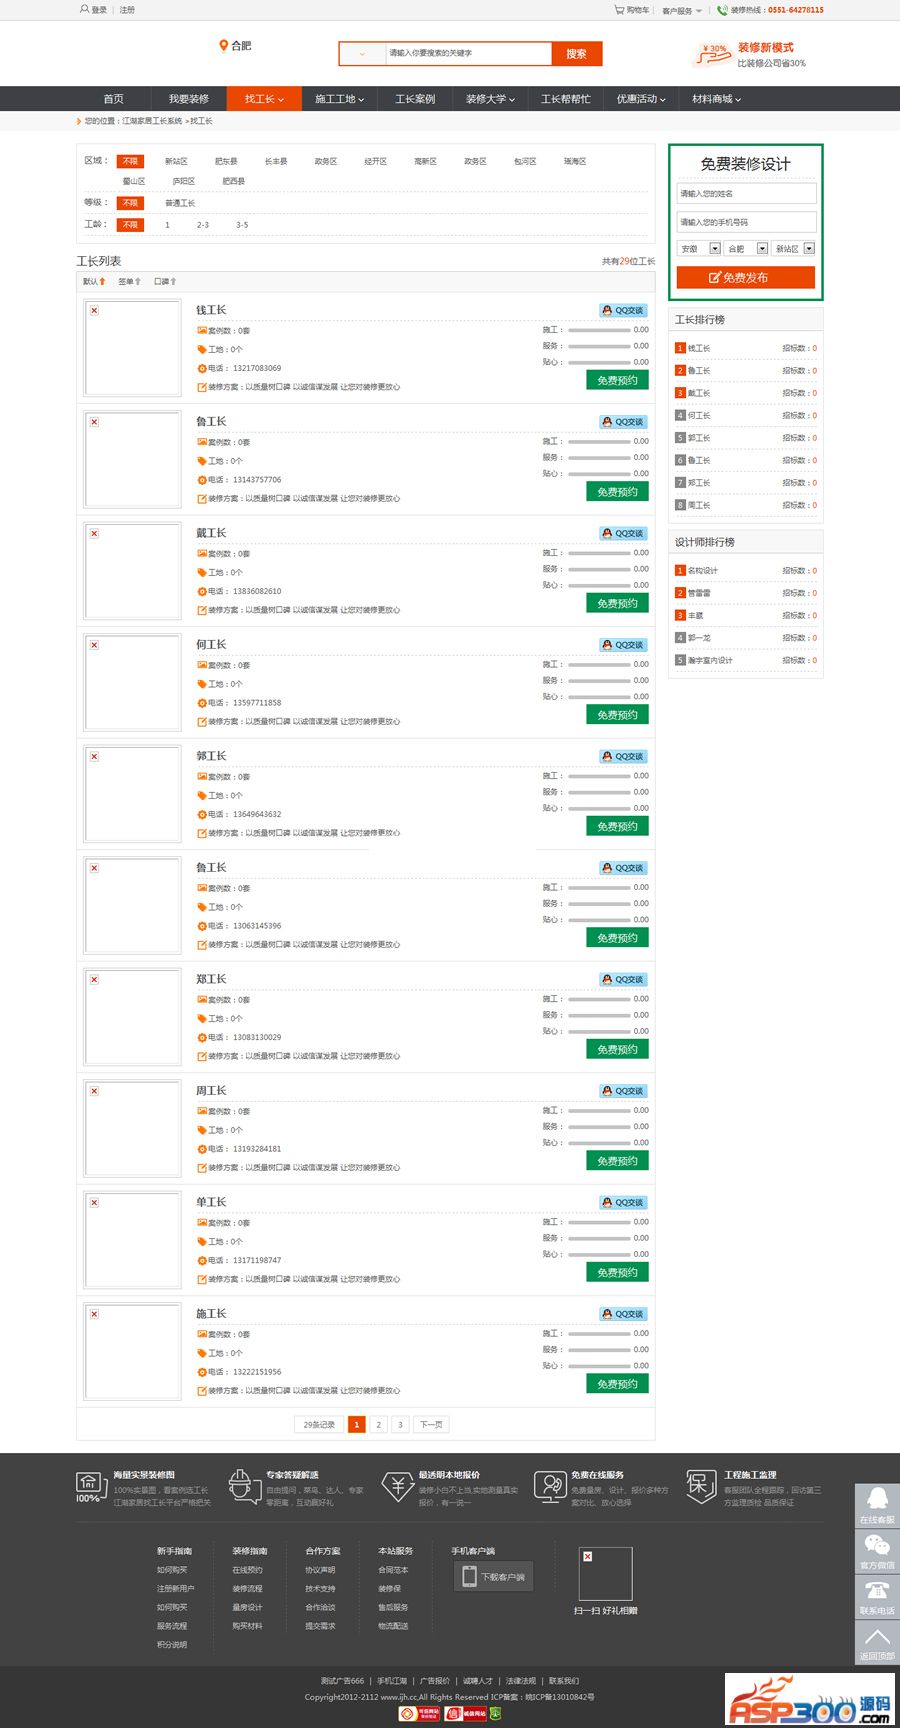Click 免费预约 button for 鲁工长
The height and width of the screenshot is (1728, 900).
coord(617,492)
